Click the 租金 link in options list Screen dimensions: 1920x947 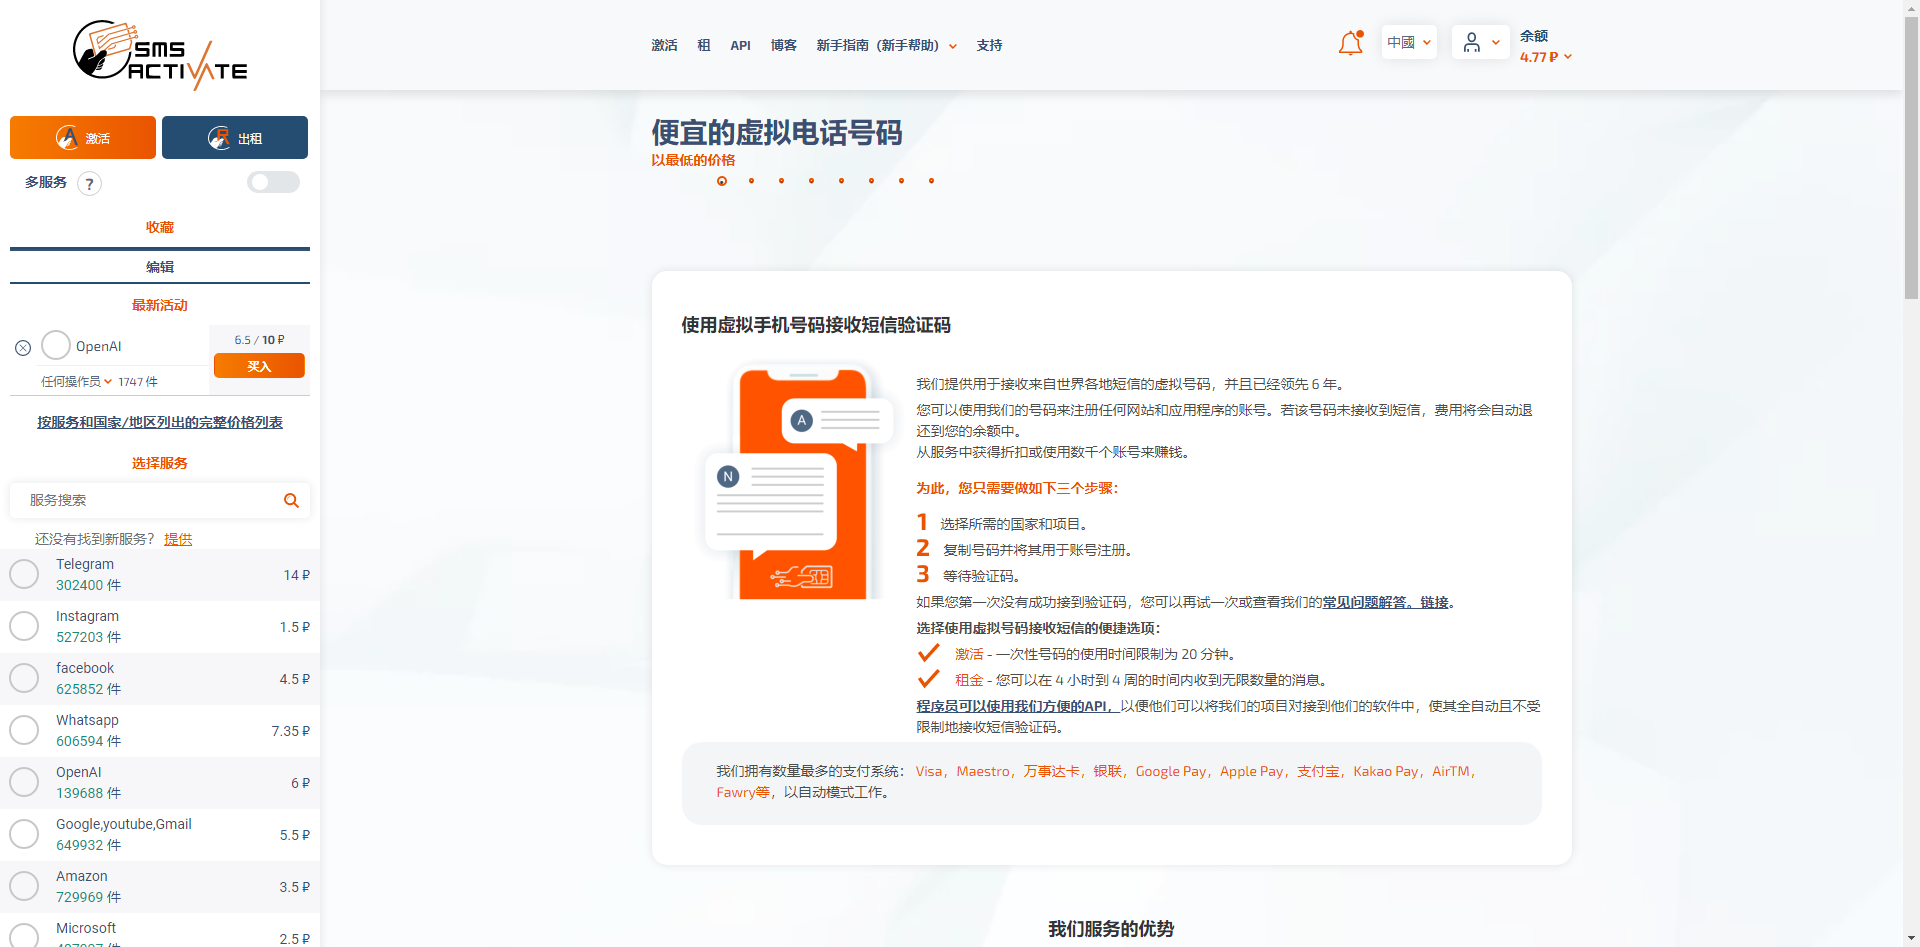pyautogui.click(x=969, y=680)
